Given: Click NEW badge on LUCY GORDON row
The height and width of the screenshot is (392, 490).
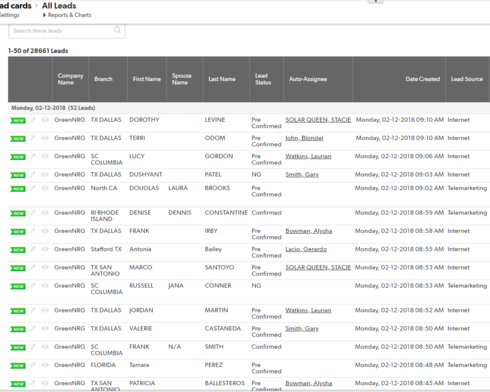Looking at the screenshot, I should [x=18, y=157].
